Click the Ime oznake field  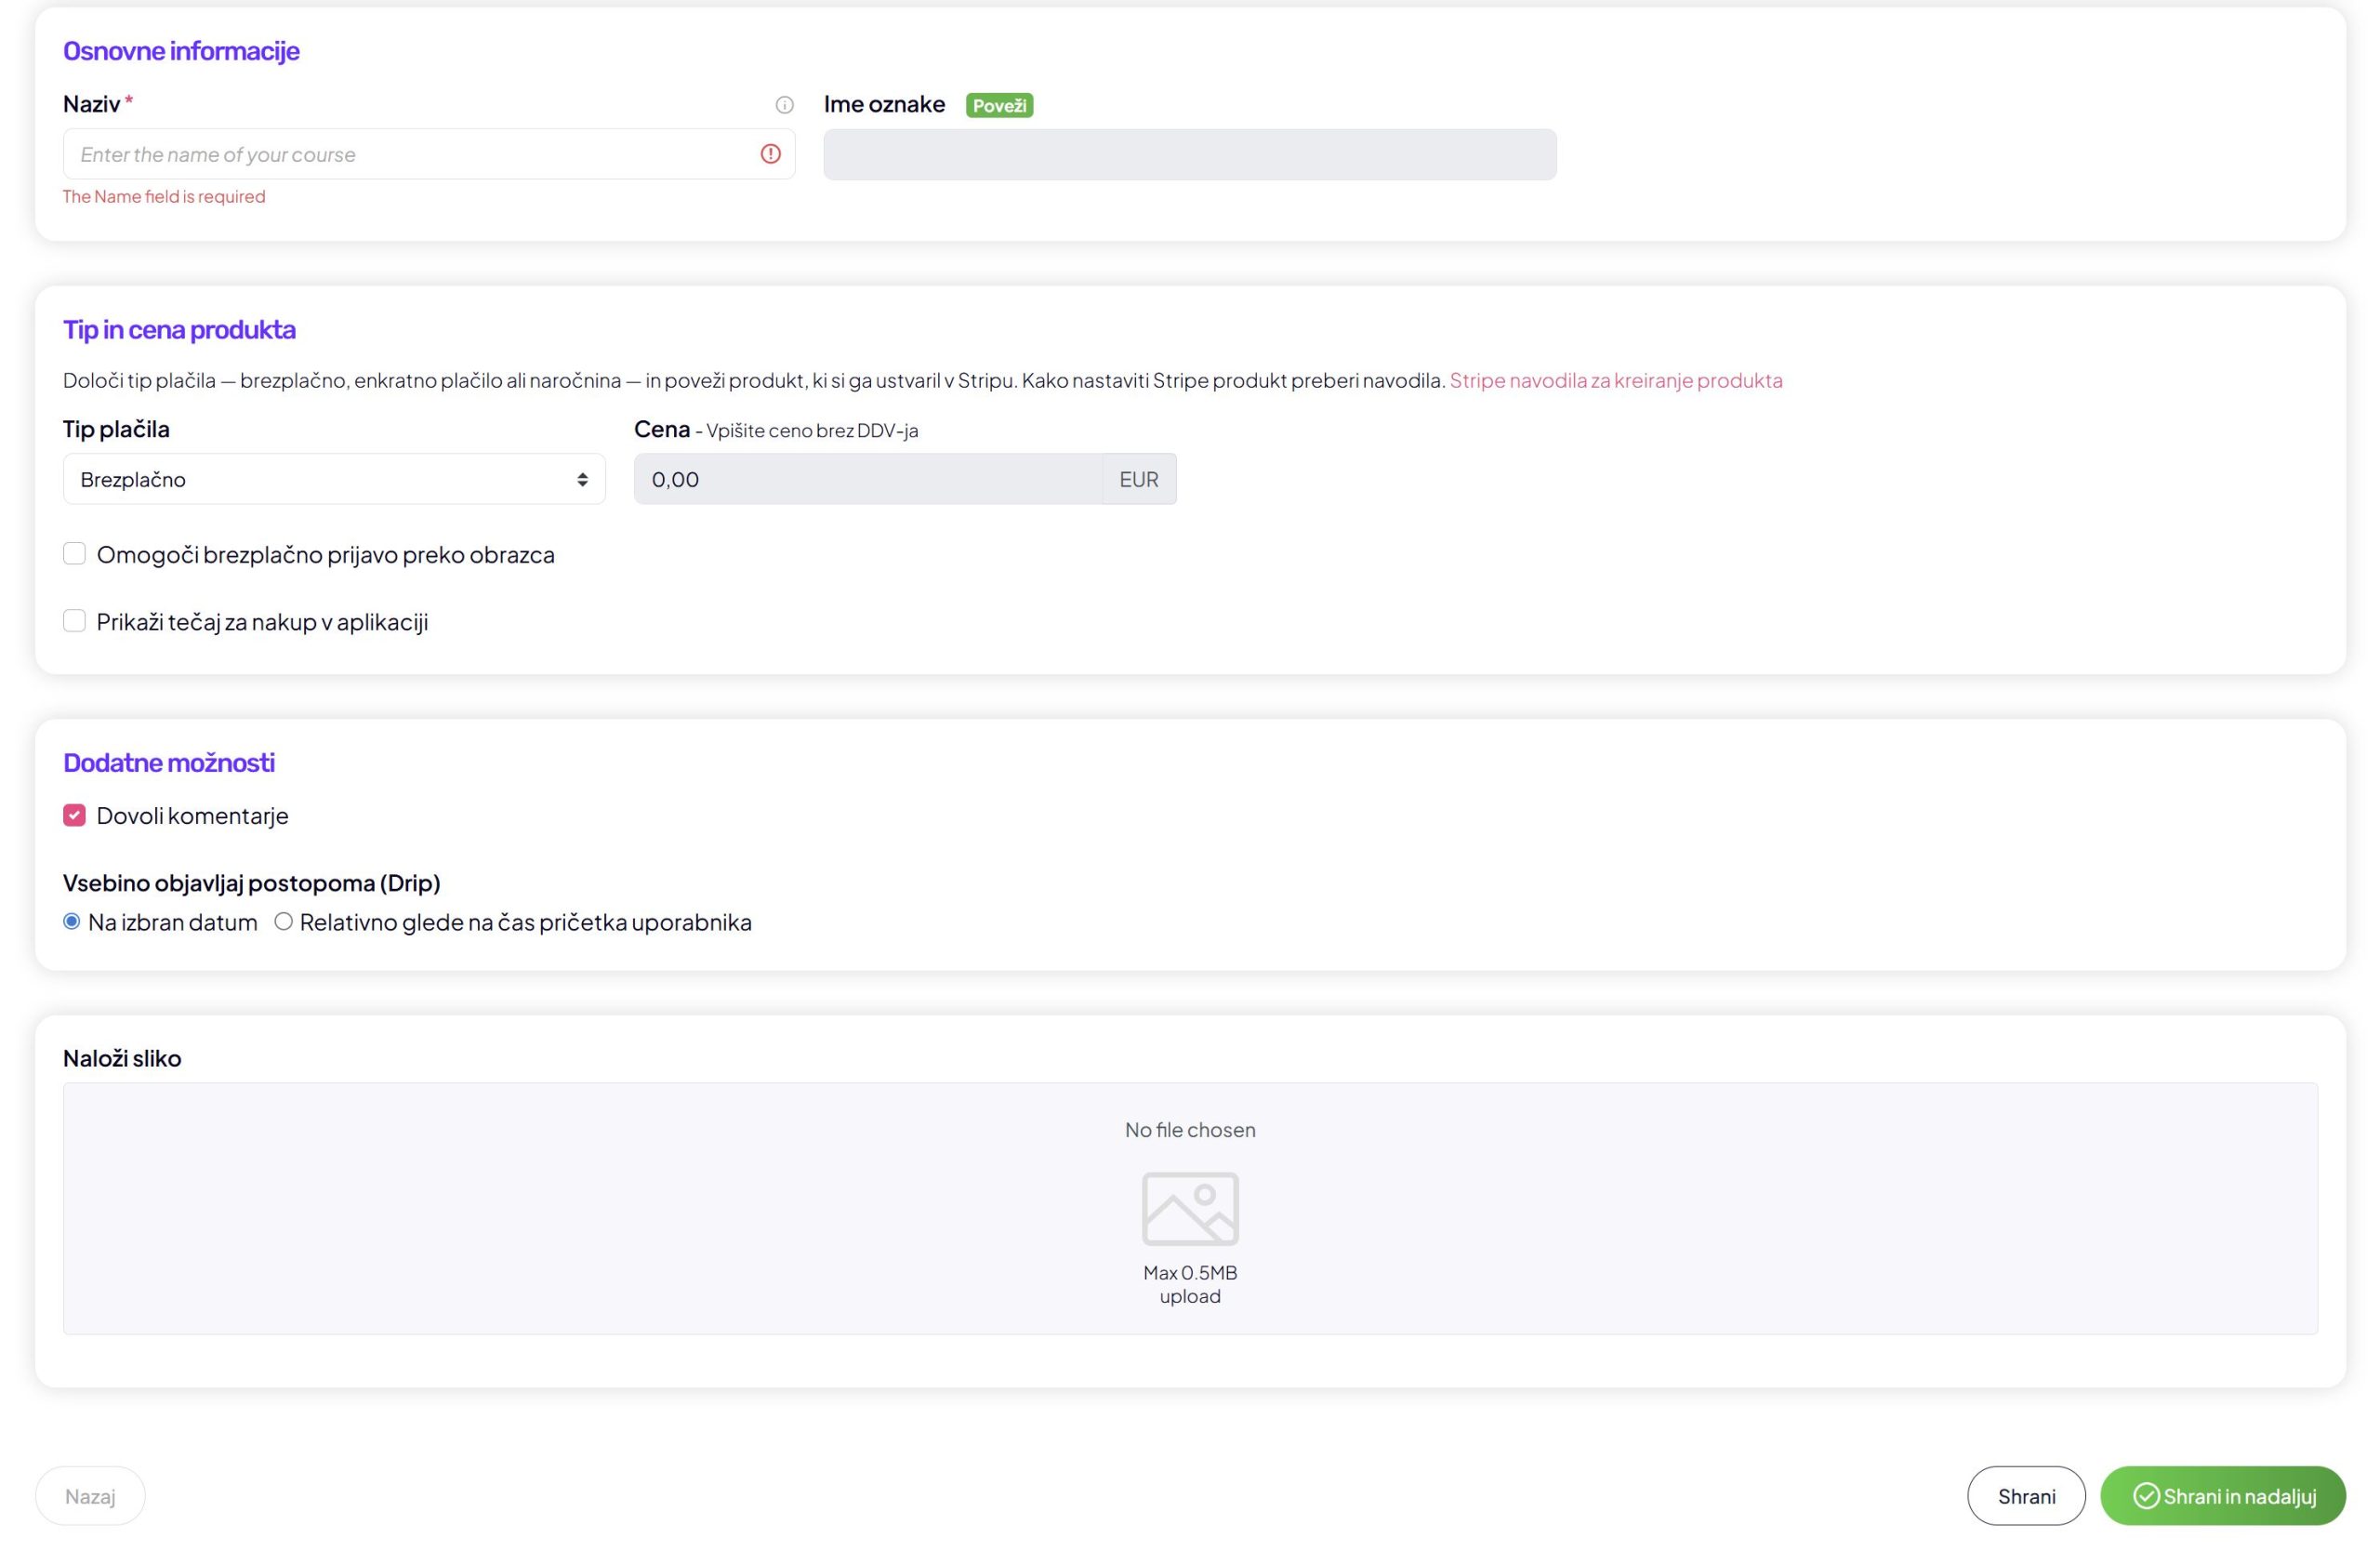point(1189,155)
